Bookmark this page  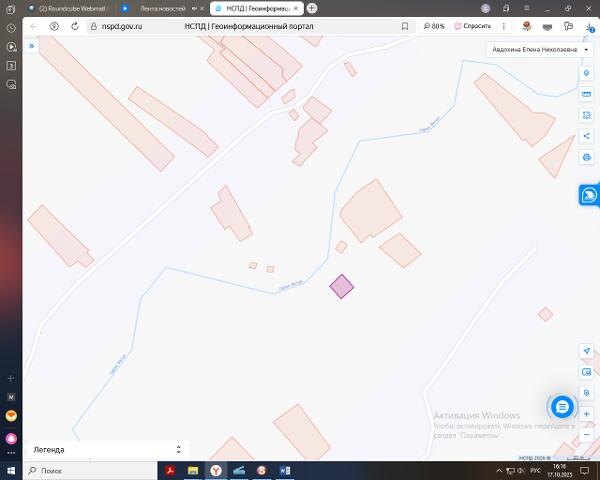click(x=405, y=26)
